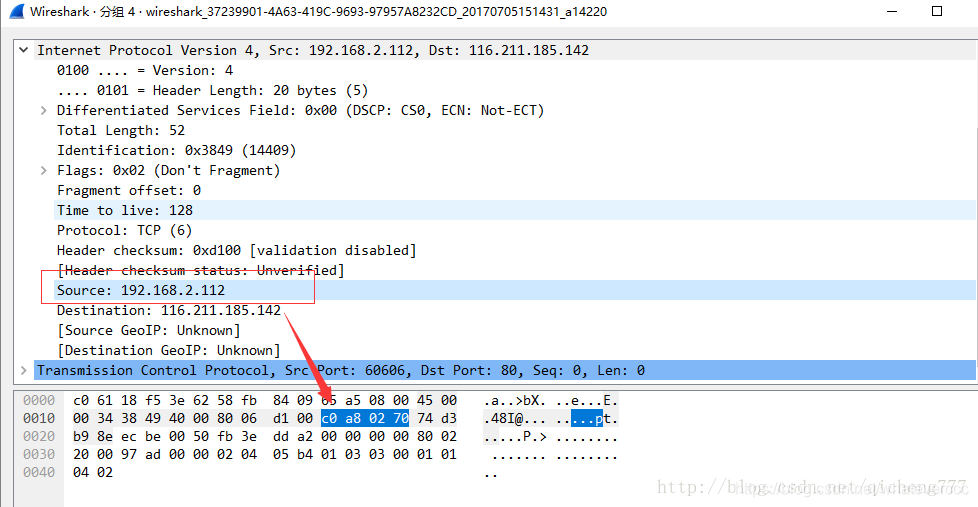
Task: Select Time to live: 128 row
Action: click(x=515, y=210)
